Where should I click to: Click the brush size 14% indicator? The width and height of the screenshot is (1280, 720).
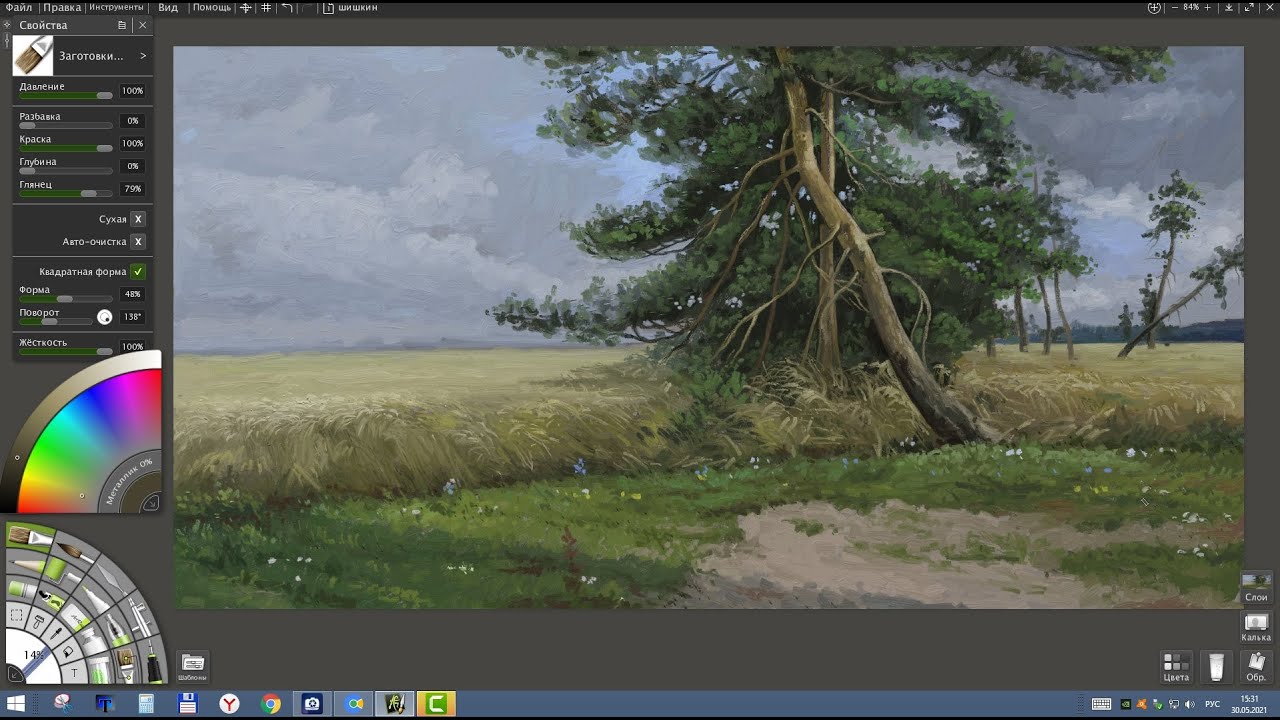(x=34, y=655)
